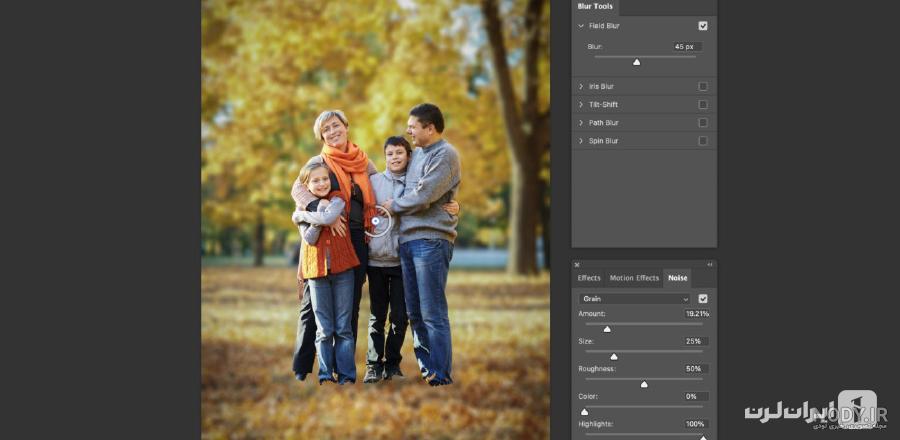Uncheck the Field Blur checkbox

click(x=703, y=26)
